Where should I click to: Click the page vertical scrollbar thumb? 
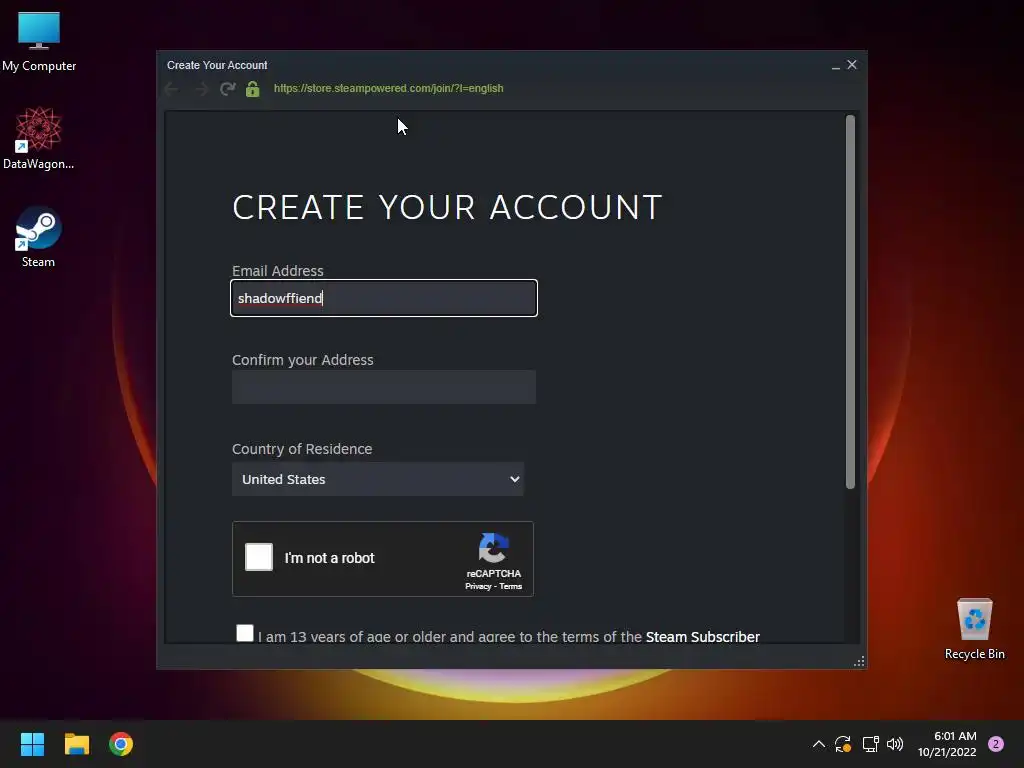pos(850,302)
